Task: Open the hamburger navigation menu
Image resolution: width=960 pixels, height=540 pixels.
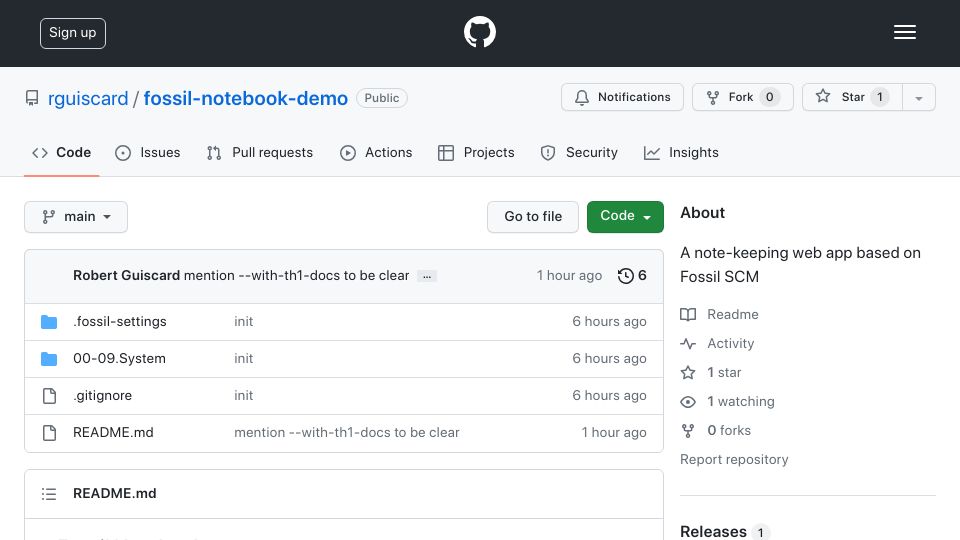Action: [x=904, y=32]
